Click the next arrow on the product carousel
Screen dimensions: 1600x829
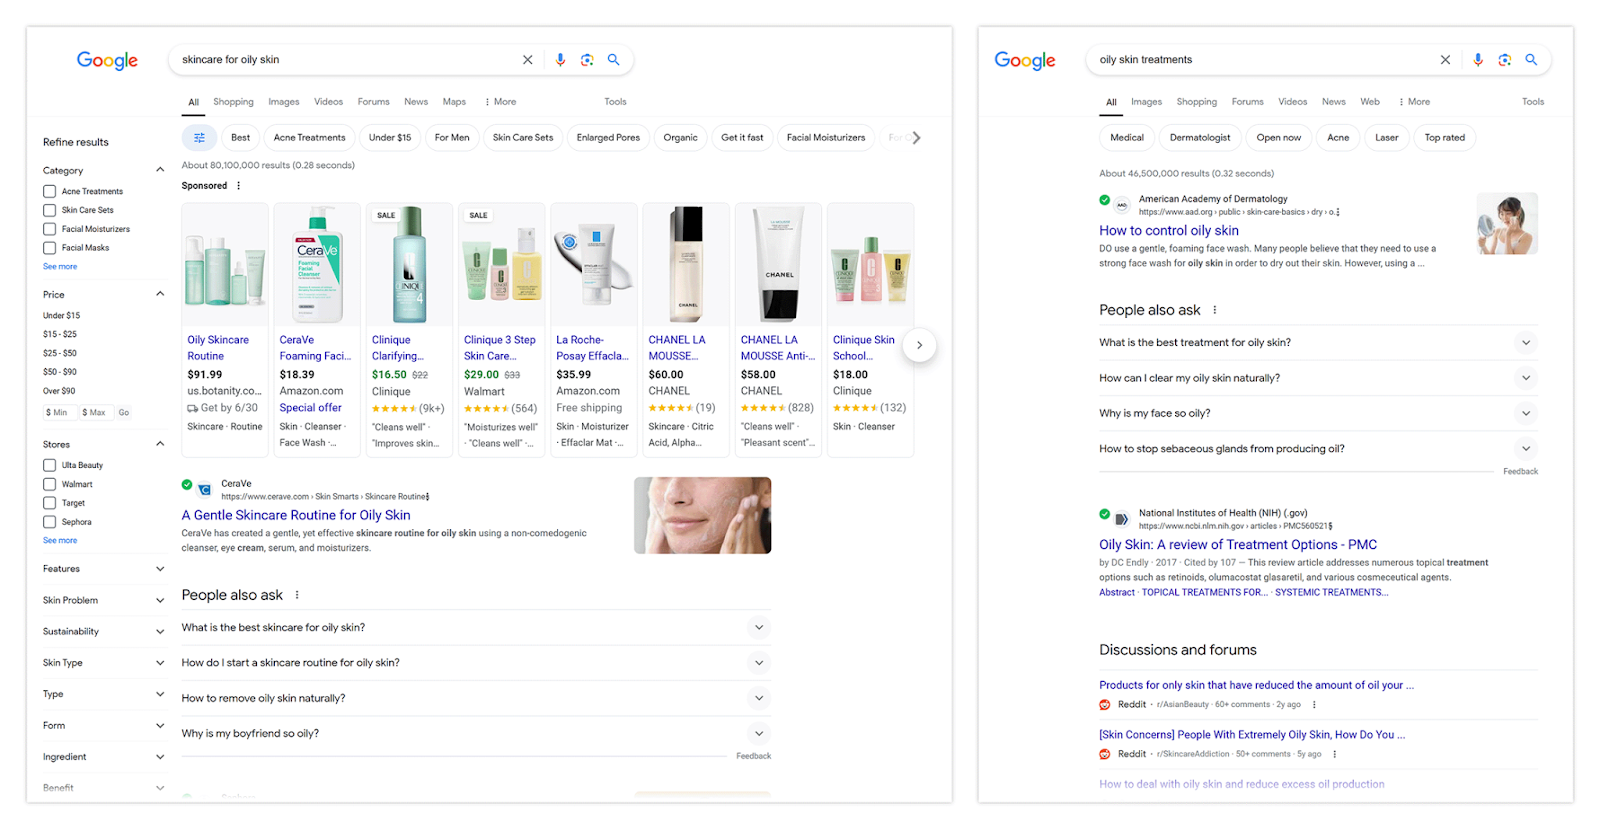pyautogui.click(x=919, y=345)
